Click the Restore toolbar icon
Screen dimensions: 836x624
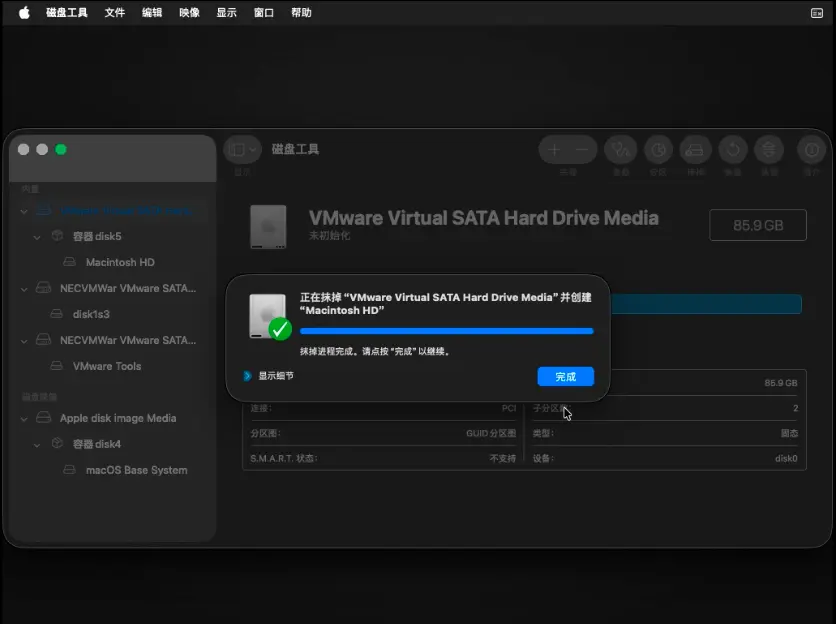point(732,150)
